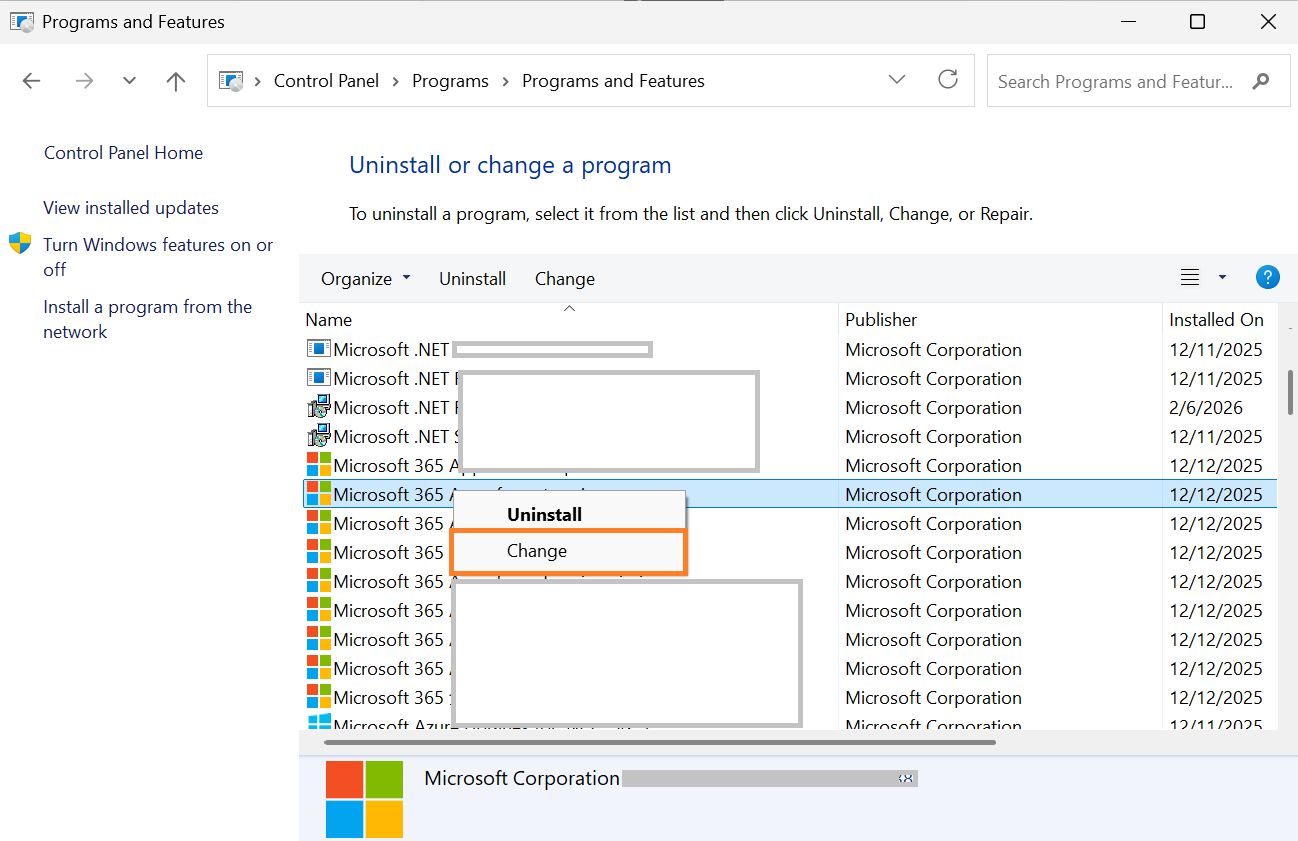
Task: Open Turn Windows features on or off
Action: pyautogui.click(x=158, y=257)
